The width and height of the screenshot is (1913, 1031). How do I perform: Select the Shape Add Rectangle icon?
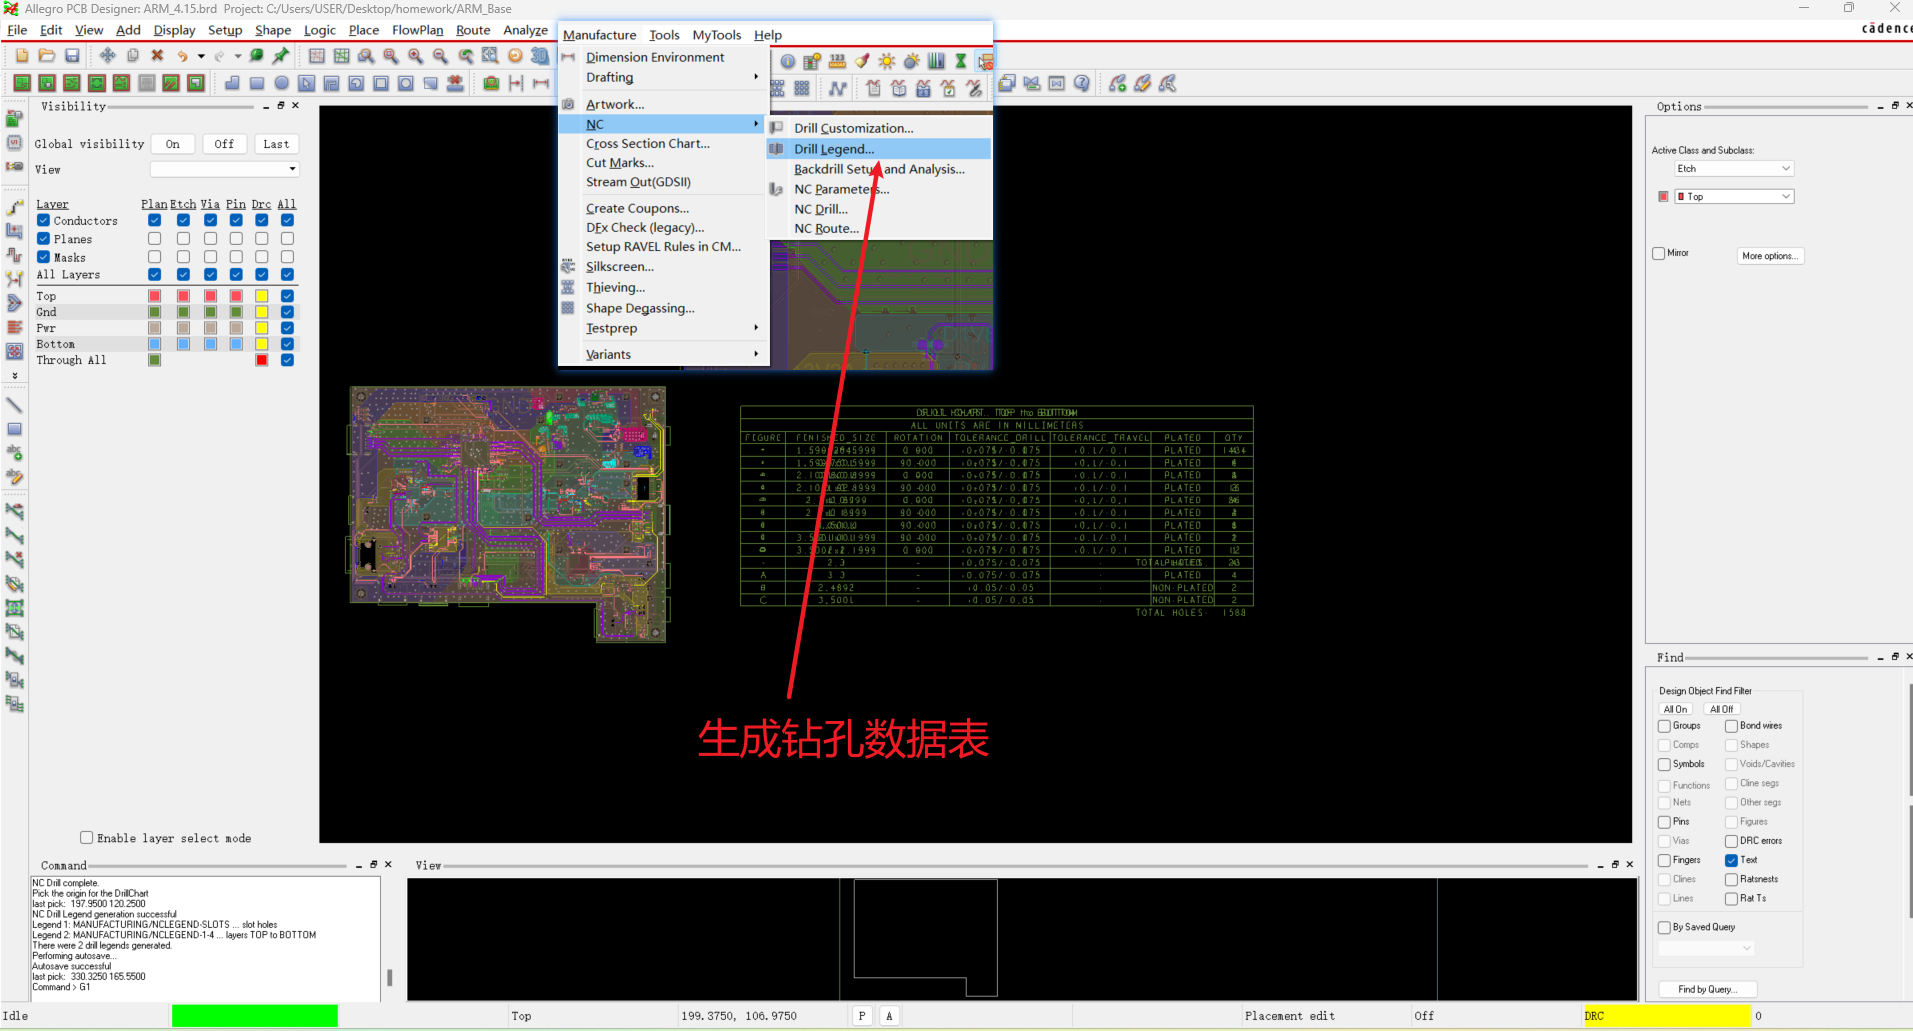pyautogui.click(x=257, y=83)
